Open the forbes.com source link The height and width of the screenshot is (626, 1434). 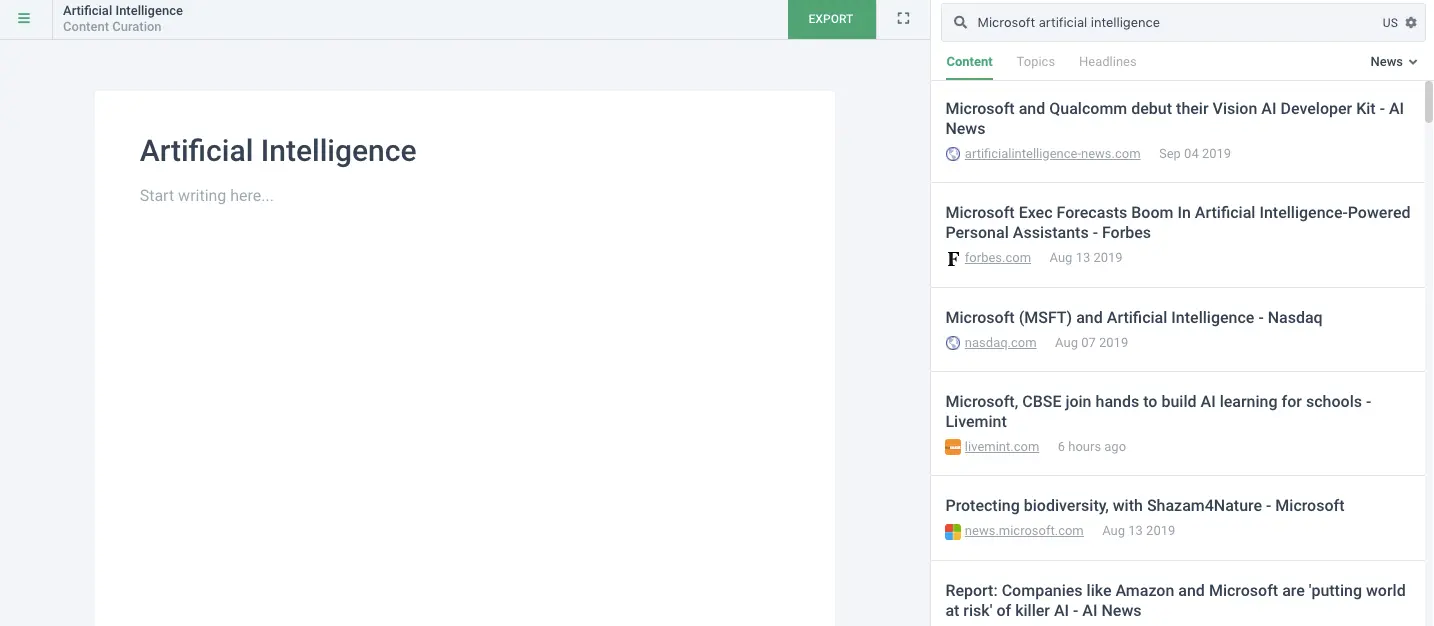pos(997,258)
